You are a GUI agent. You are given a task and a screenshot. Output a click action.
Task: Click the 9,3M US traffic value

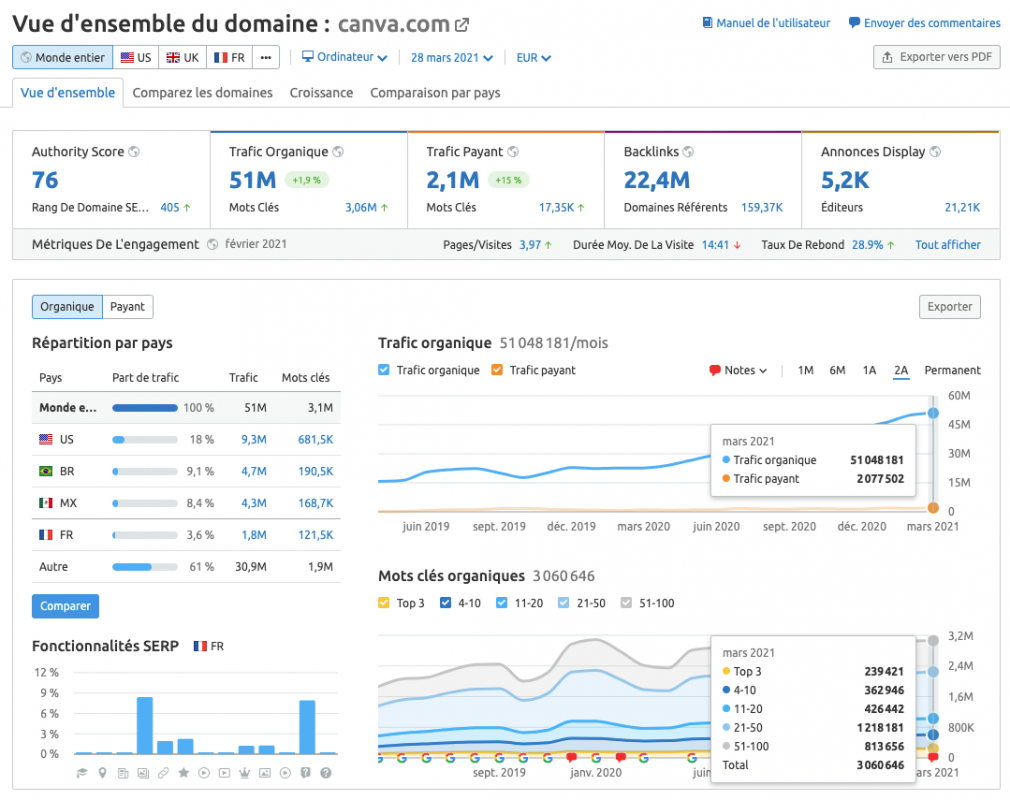click(x=254, y=440)
